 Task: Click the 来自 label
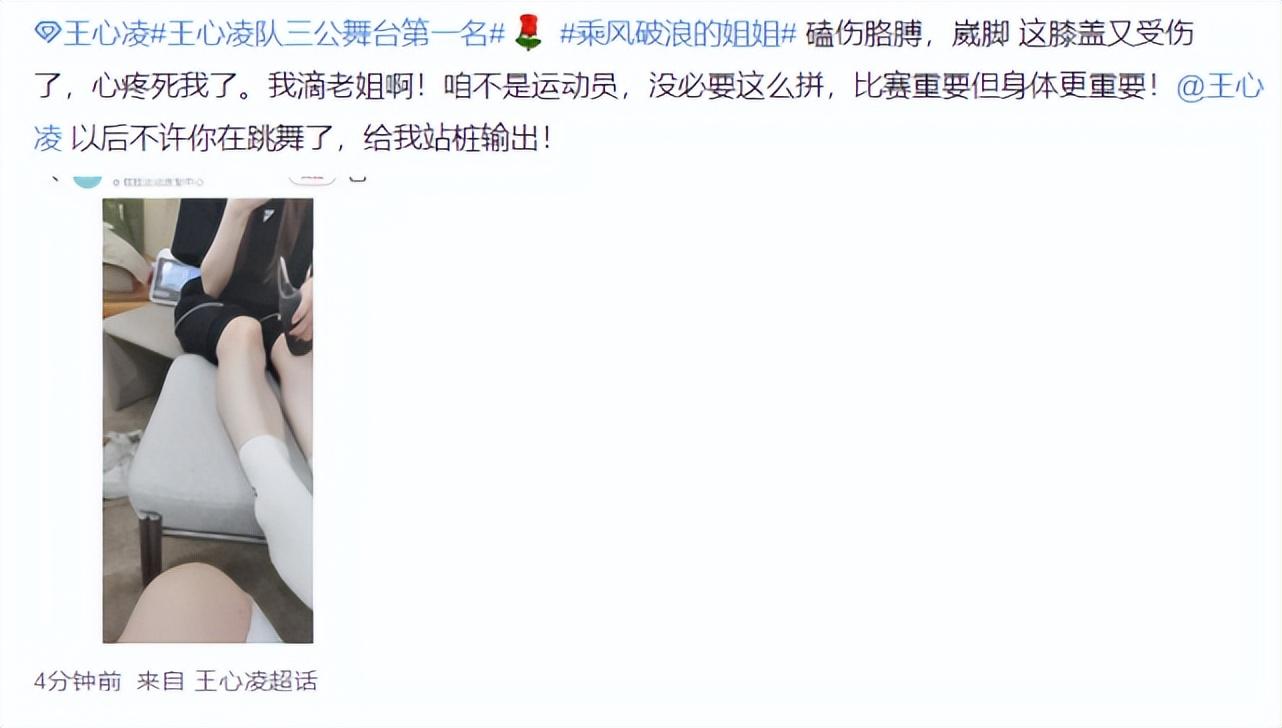click(x=161, y=682)
